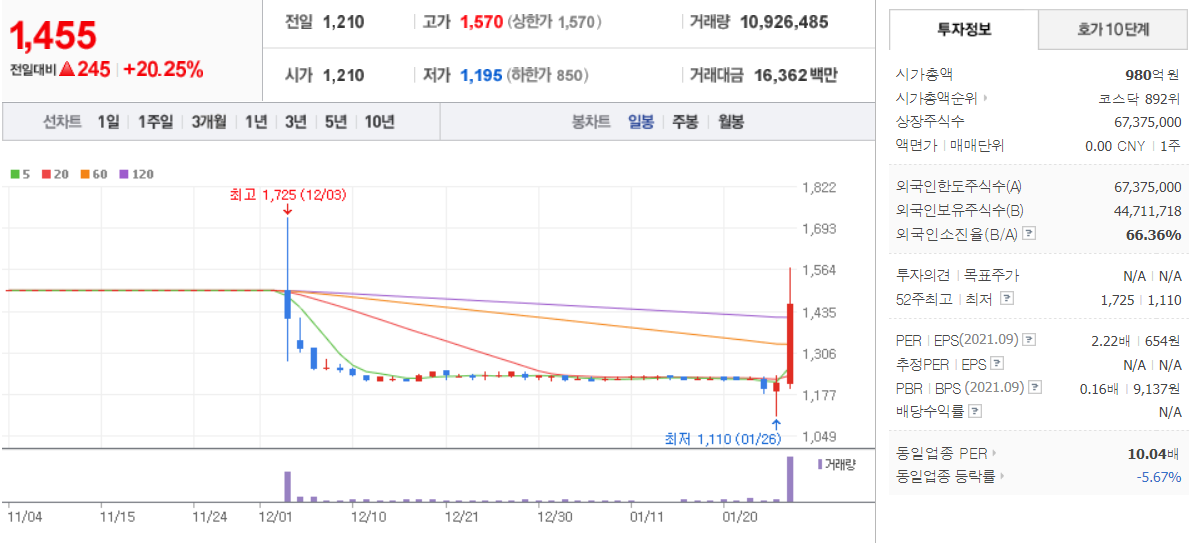Show the 3개월 line chart
The width and height of the screenshot is (1191, 543).
point(209,122)
